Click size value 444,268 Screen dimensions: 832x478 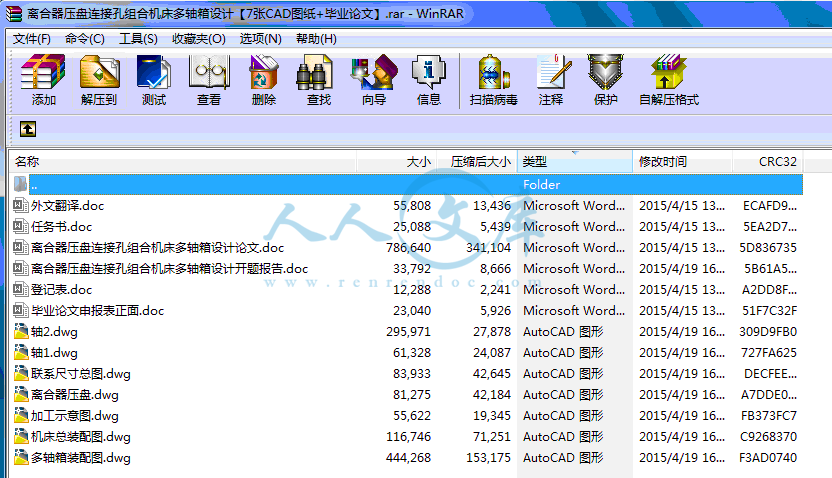coord(409,457)
